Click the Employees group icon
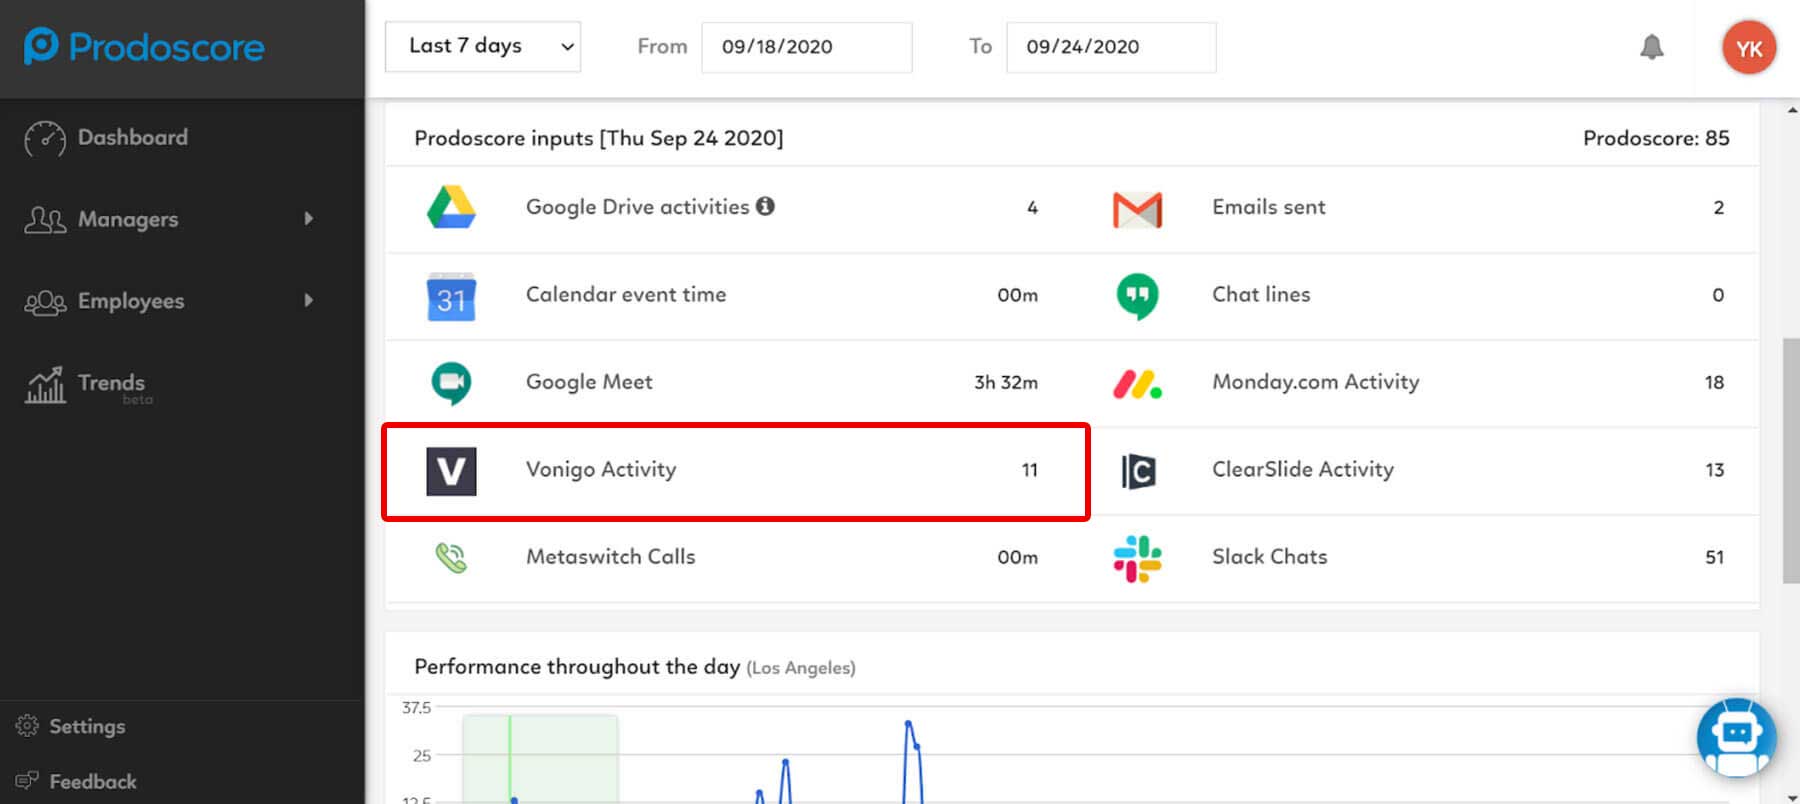Viewport: 1800px width, 804px height. [x=45, y=302]
